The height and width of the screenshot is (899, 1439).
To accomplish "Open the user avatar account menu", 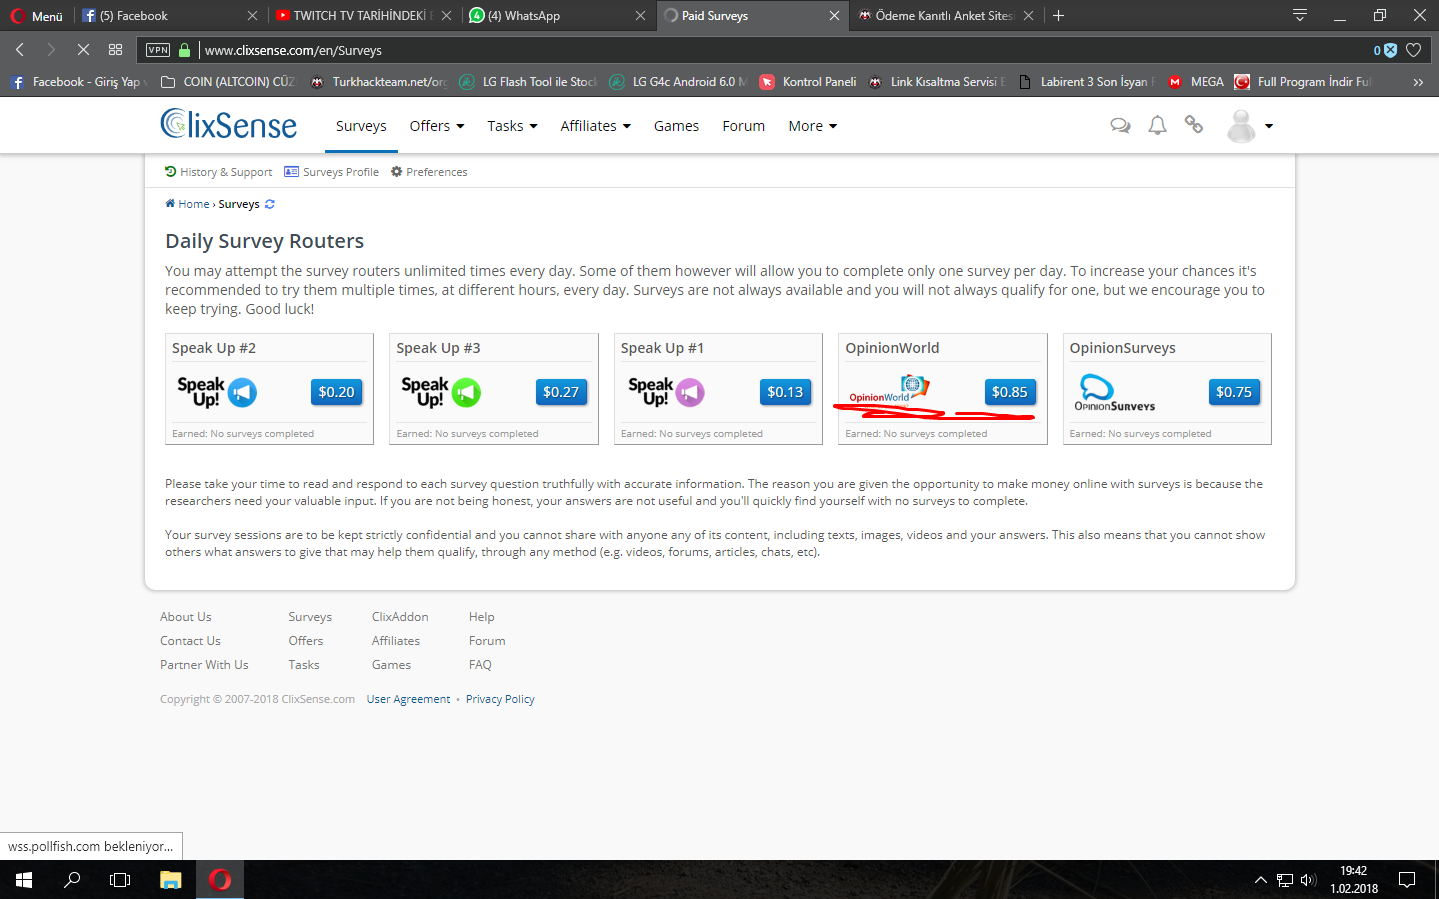I will click(1249, 126).
